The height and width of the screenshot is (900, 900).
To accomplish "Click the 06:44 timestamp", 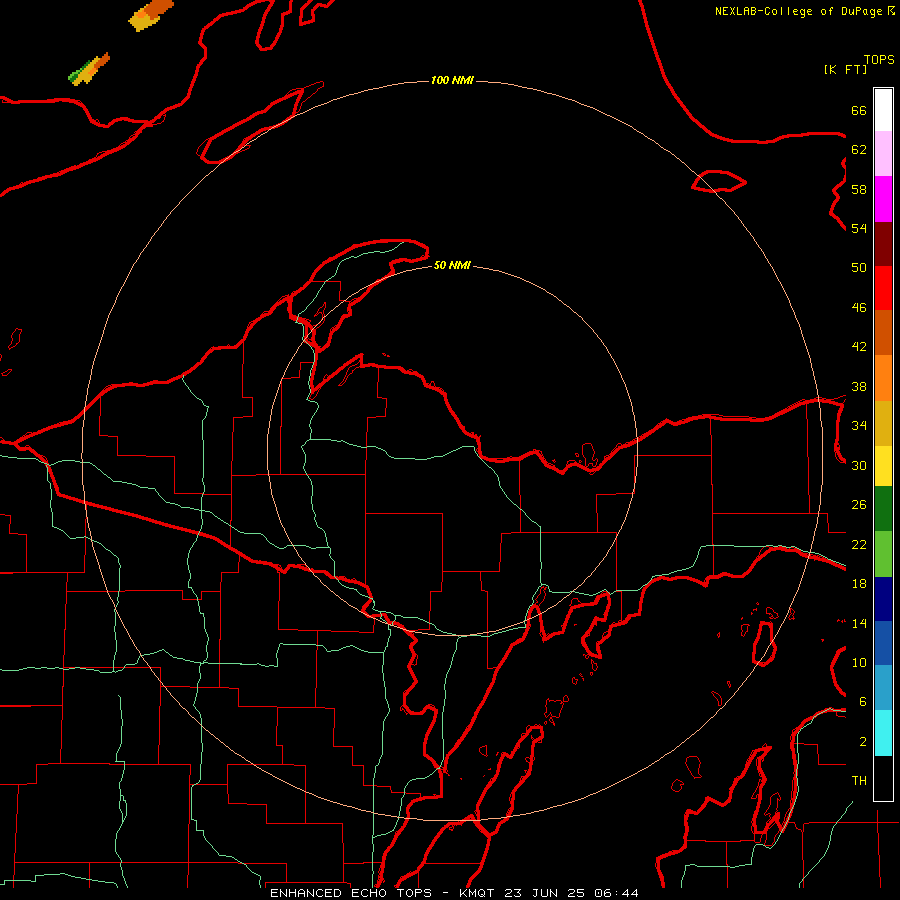I will point(617,893).
